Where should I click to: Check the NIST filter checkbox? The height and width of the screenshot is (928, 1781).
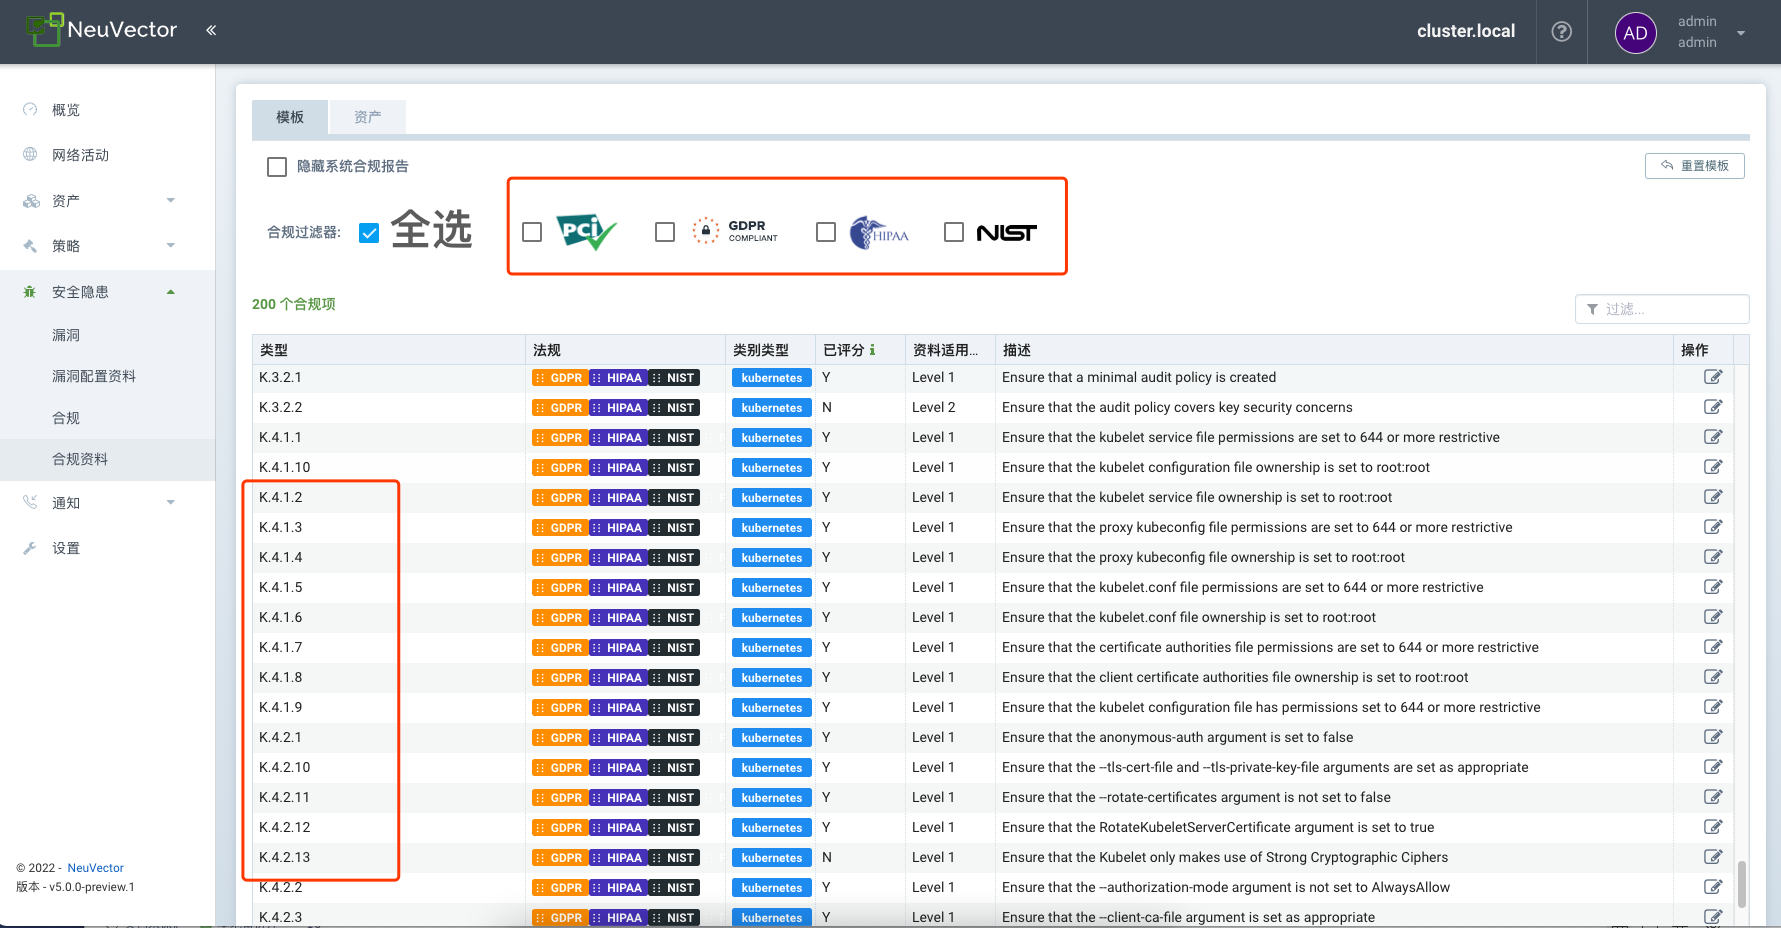click(x=954, y=232)
